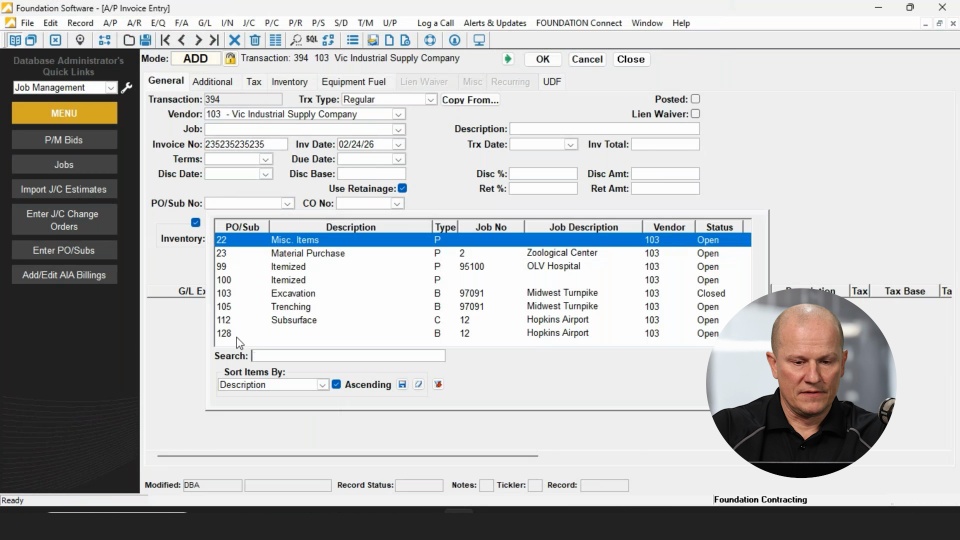The width and height of the screenshot is (960, 540).
Task: Select PO 23 Material Purchase row
Action: (482, 253)
